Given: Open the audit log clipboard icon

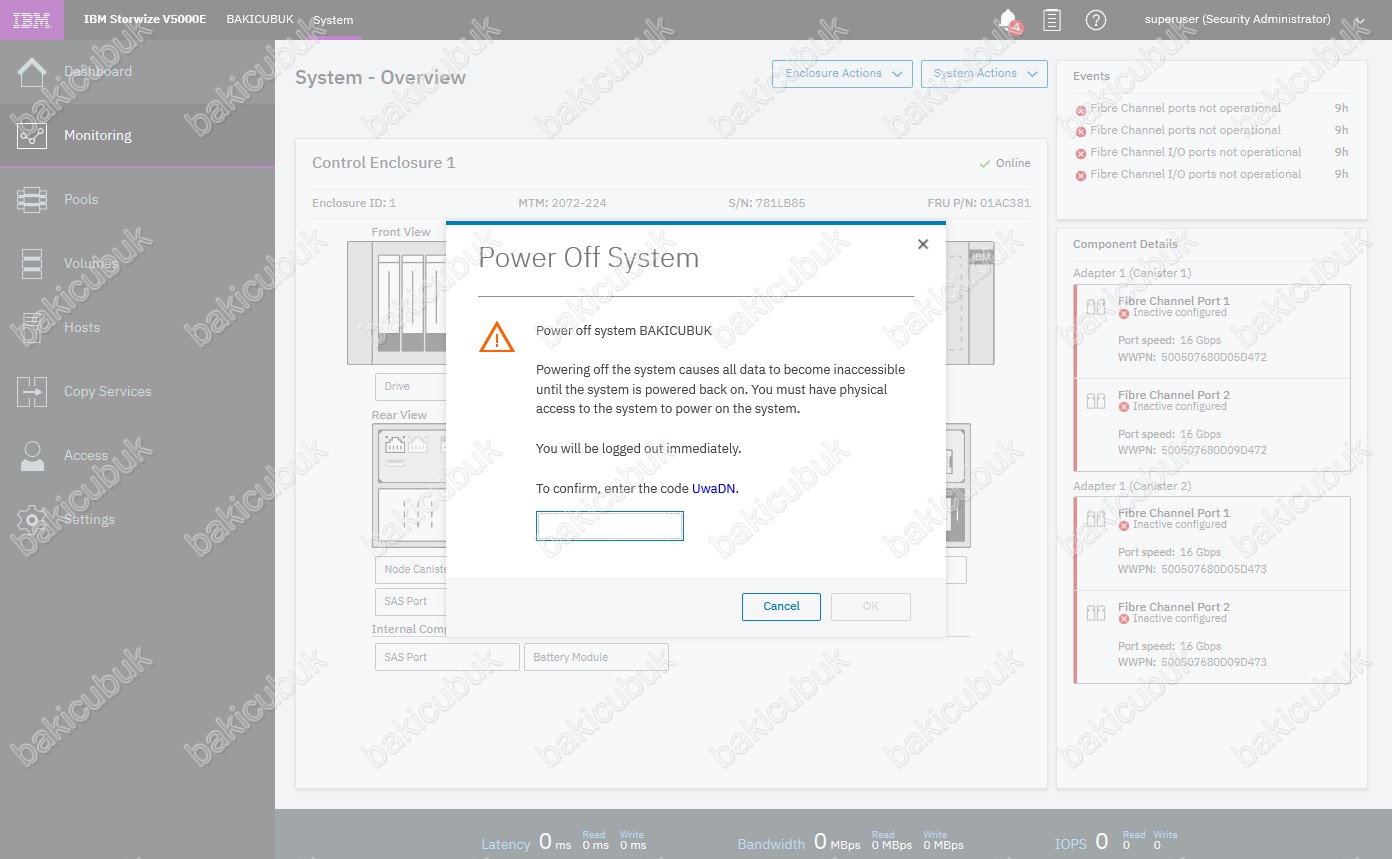Looking at the screenshot, I should [1052, 20].
